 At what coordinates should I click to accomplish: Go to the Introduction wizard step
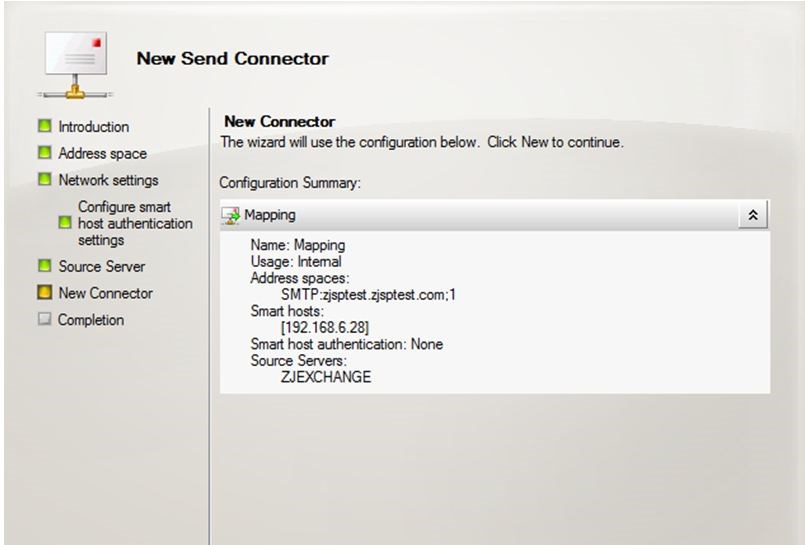tap(94, 127)
